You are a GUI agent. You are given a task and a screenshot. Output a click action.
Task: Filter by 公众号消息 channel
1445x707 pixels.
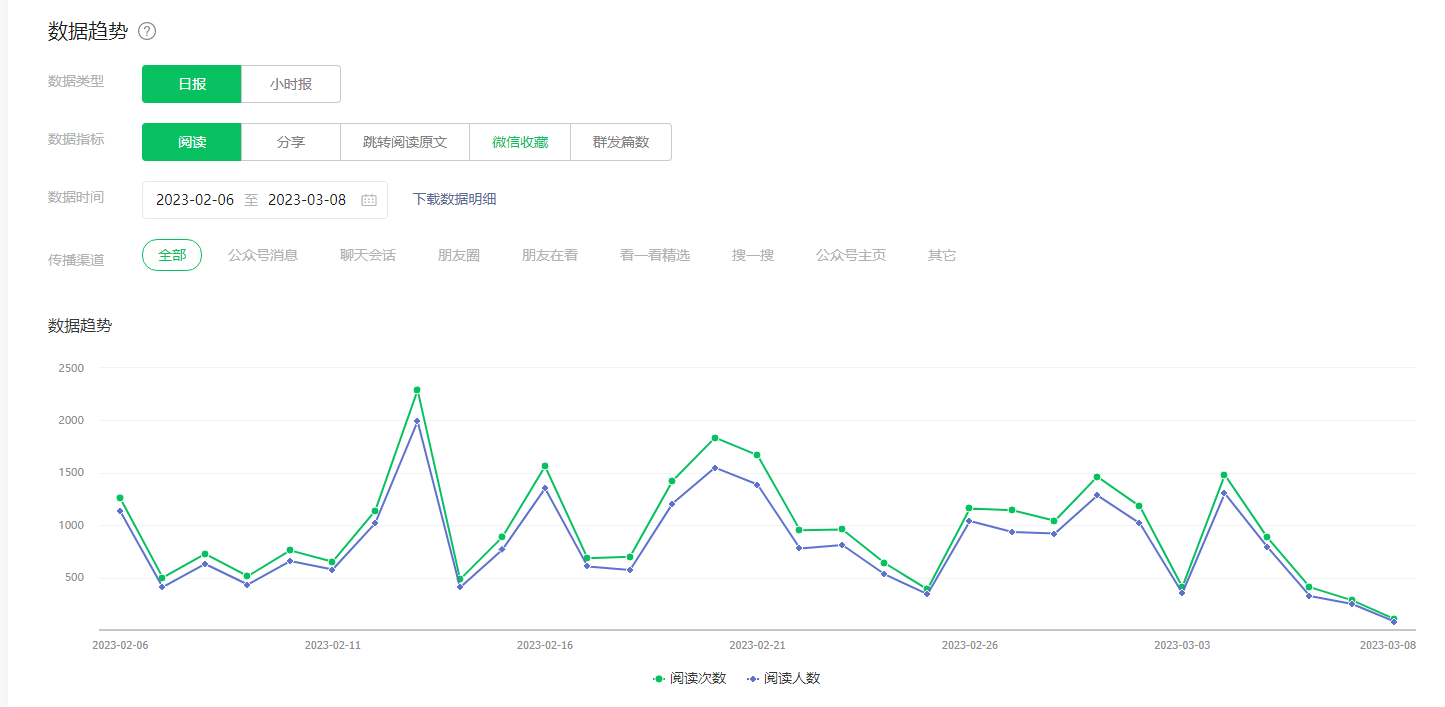263,255
